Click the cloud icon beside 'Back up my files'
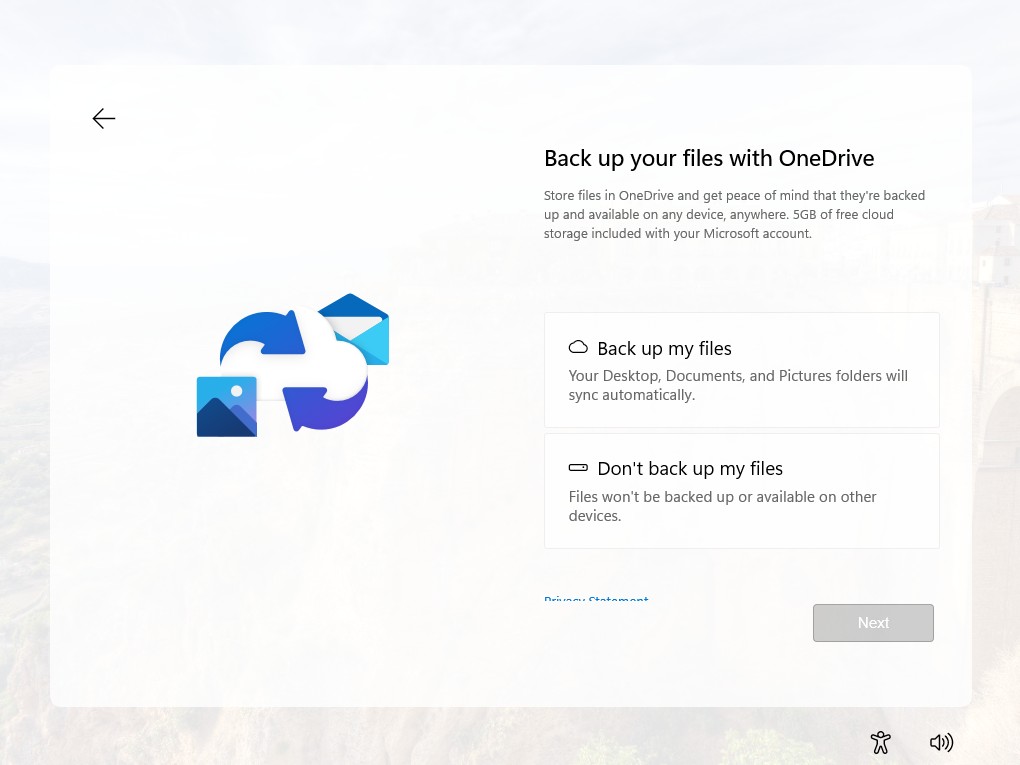Screen dimensions: 1020x765 point(578,347)
